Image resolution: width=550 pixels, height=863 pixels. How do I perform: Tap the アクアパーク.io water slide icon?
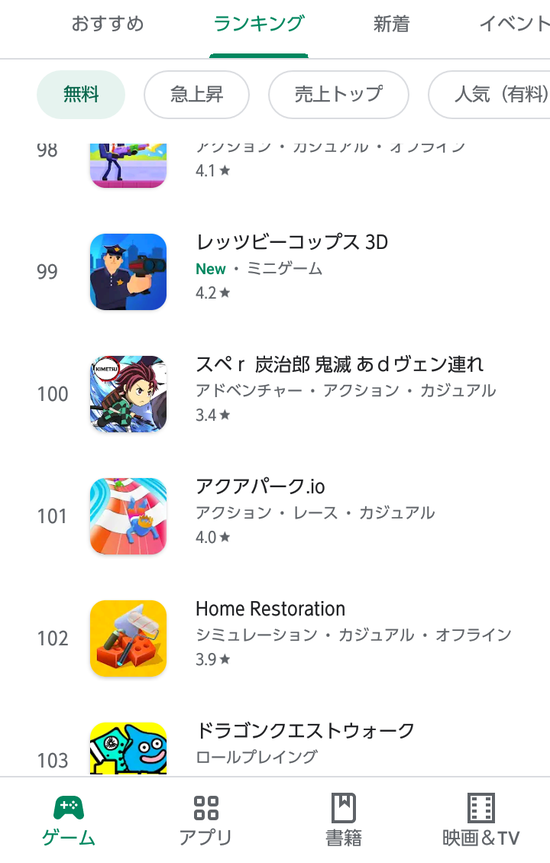[x=128, y=516]
